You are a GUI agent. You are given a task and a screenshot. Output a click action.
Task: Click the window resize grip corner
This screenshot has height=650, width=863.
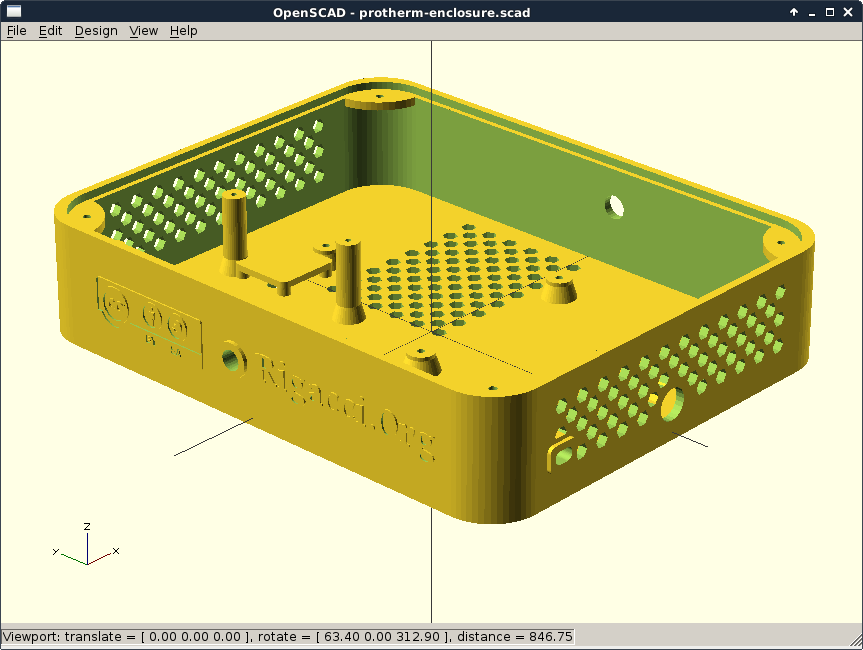(856, 642)
